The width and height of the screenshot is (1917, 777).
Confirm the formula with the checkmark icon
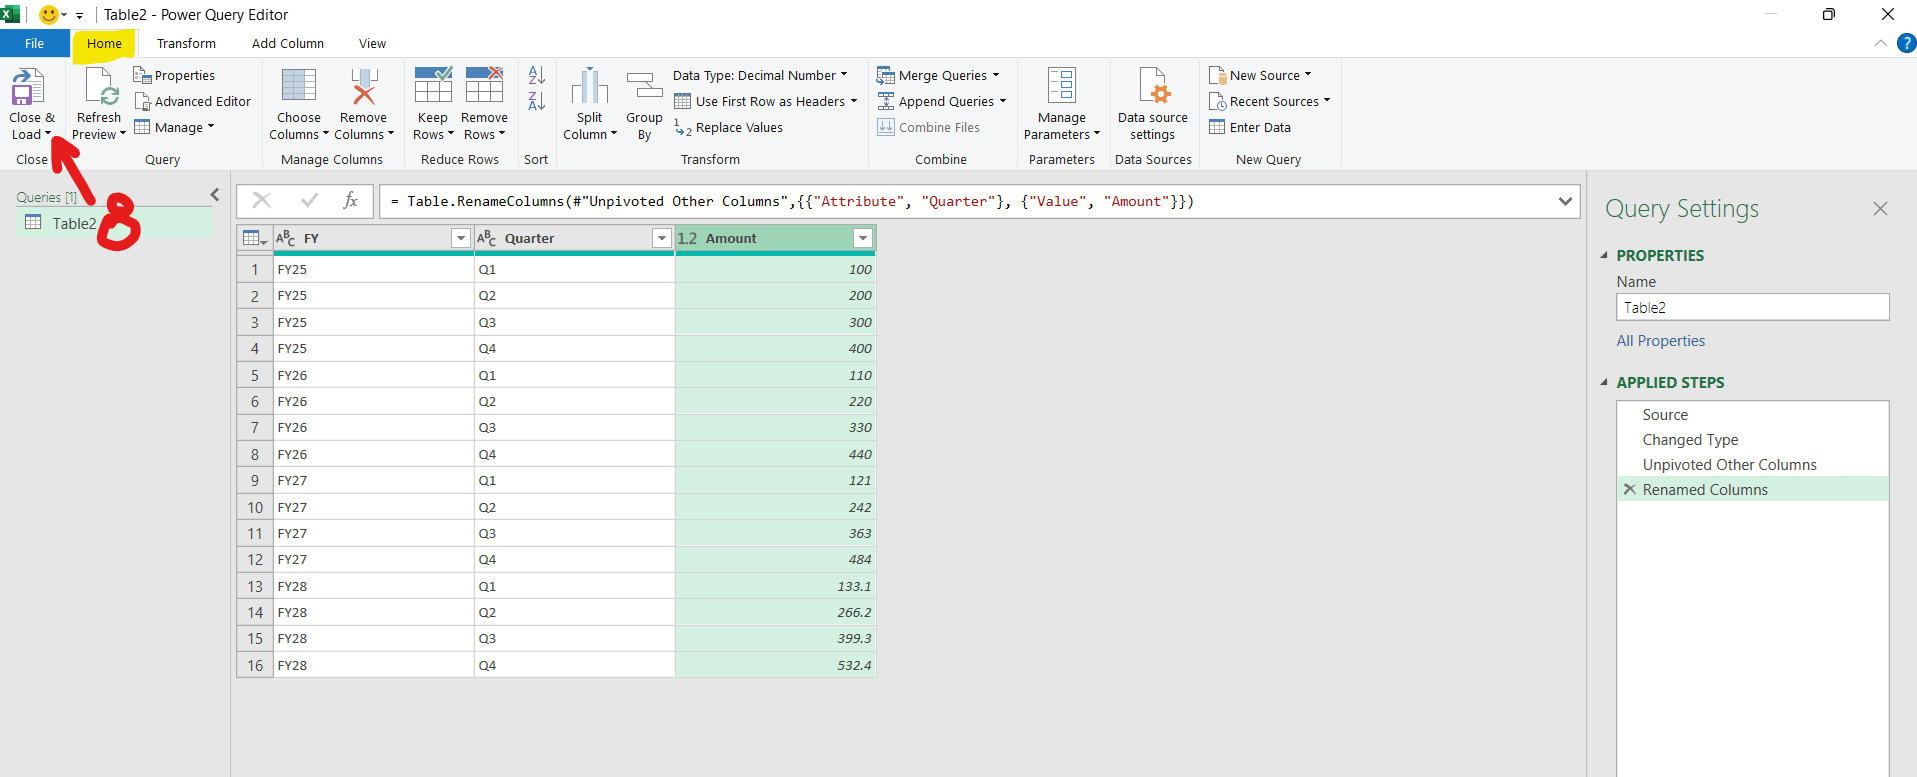[310, 201]
